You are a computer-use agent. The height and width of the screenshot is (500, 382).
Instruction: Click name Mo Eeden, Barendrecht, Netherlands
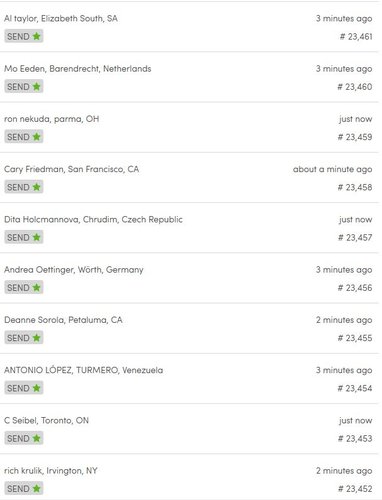point(78,69)
